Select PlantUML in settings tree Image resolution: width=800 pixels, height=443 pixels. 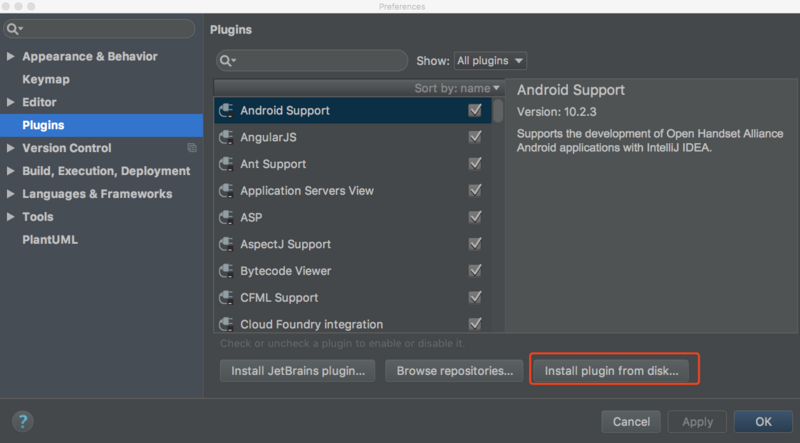pos(50,240)
